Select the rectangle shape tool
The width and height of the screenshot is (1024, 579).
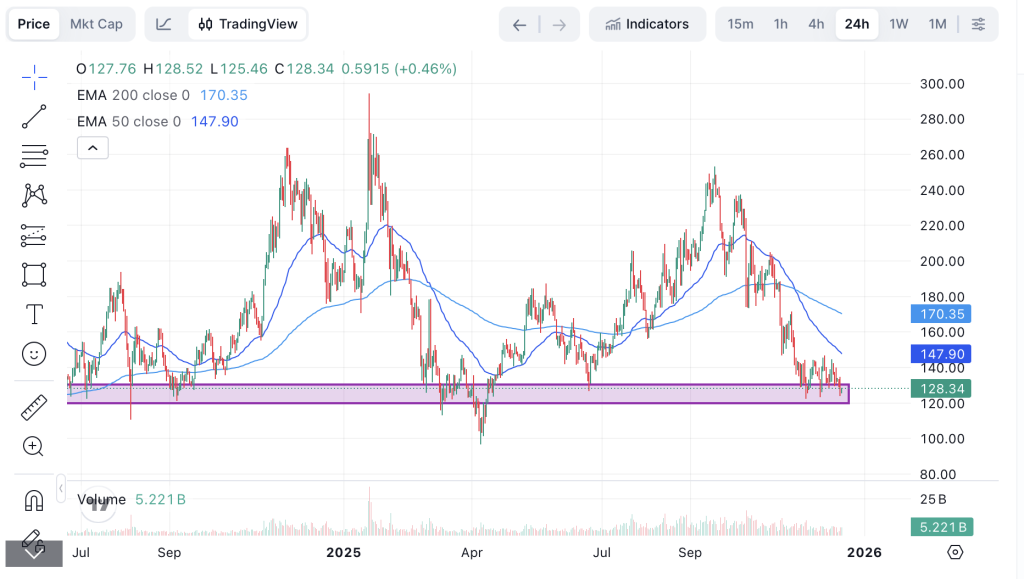(x=34, y=274)
